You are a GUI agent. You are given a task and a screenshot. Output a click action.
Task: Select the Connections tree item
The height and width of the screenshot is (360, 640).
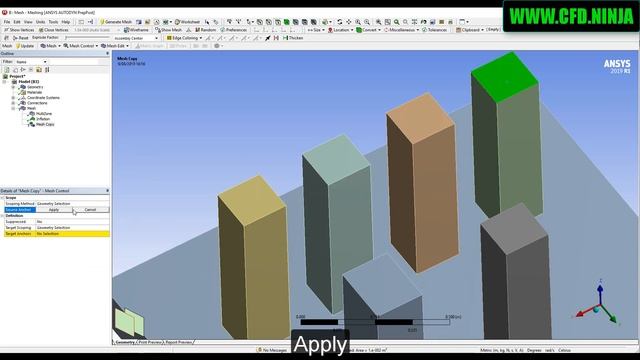point(37,103)
